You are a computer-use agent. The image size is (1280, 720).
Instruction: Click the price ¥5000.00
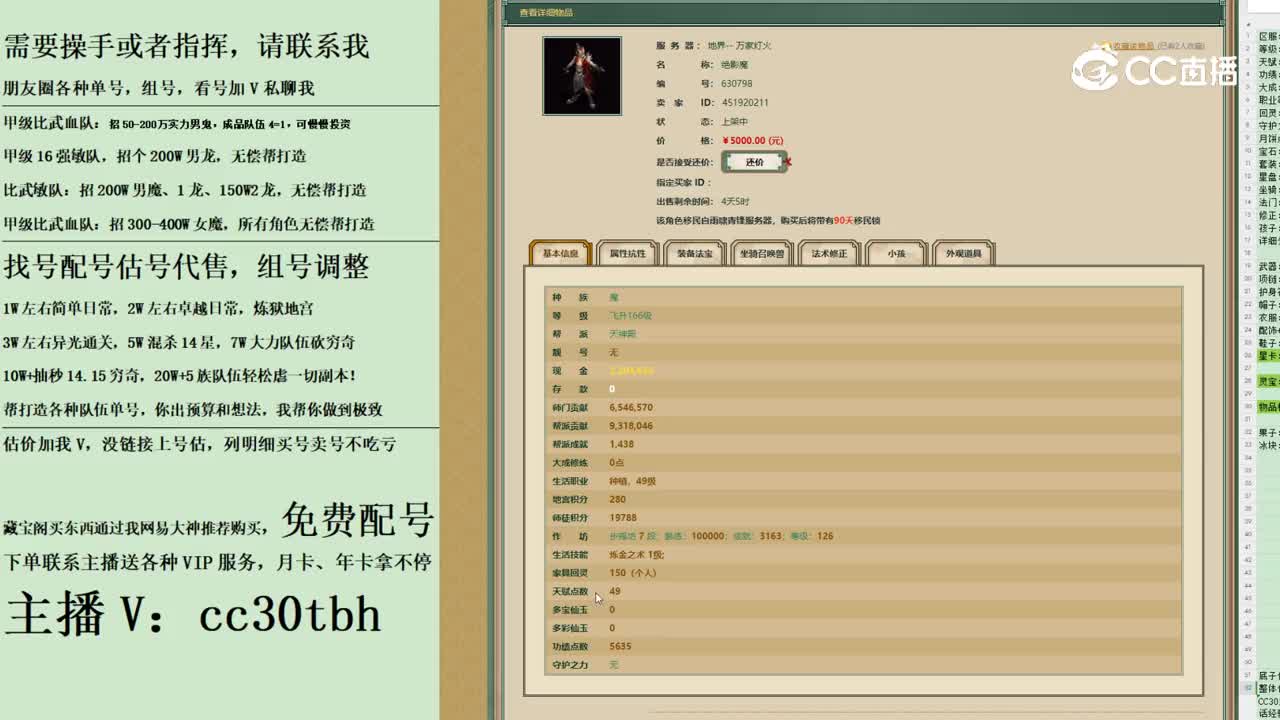point(753,141)
